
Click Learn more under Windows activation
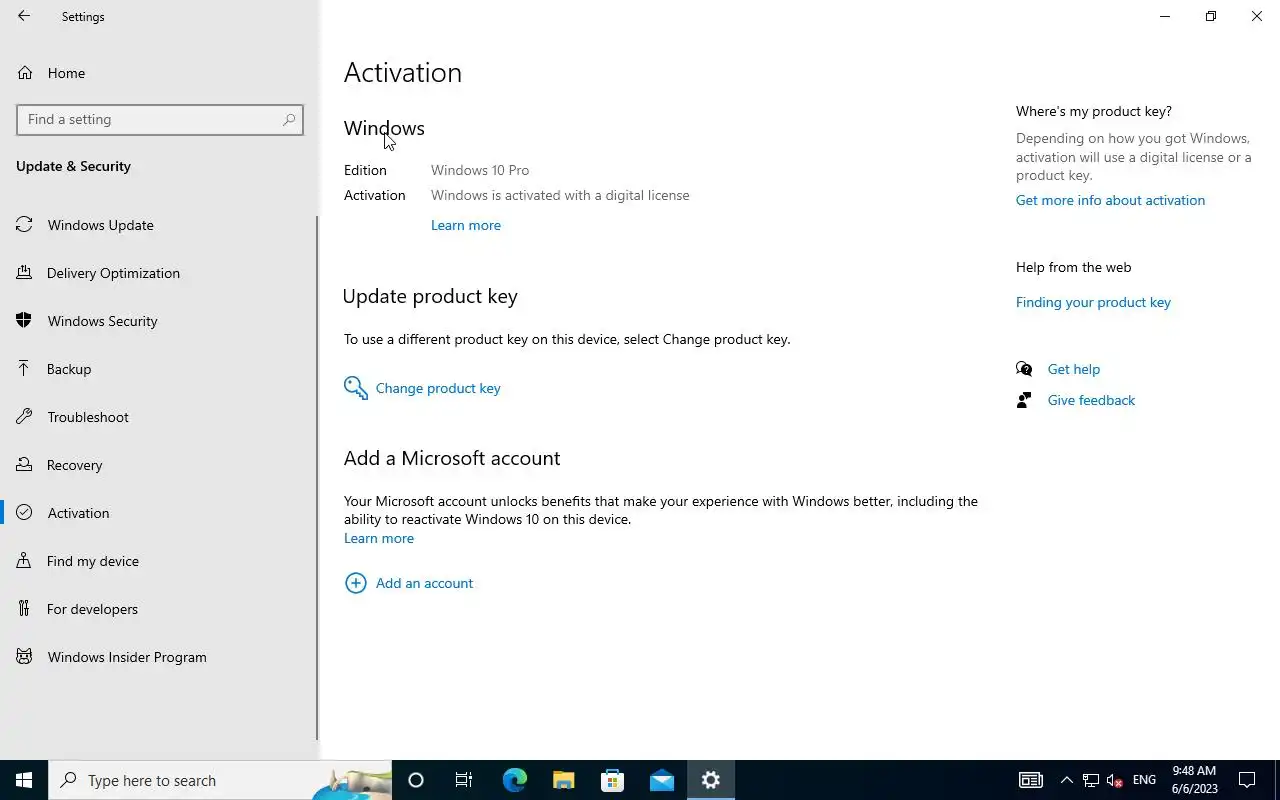pos(466,225)
